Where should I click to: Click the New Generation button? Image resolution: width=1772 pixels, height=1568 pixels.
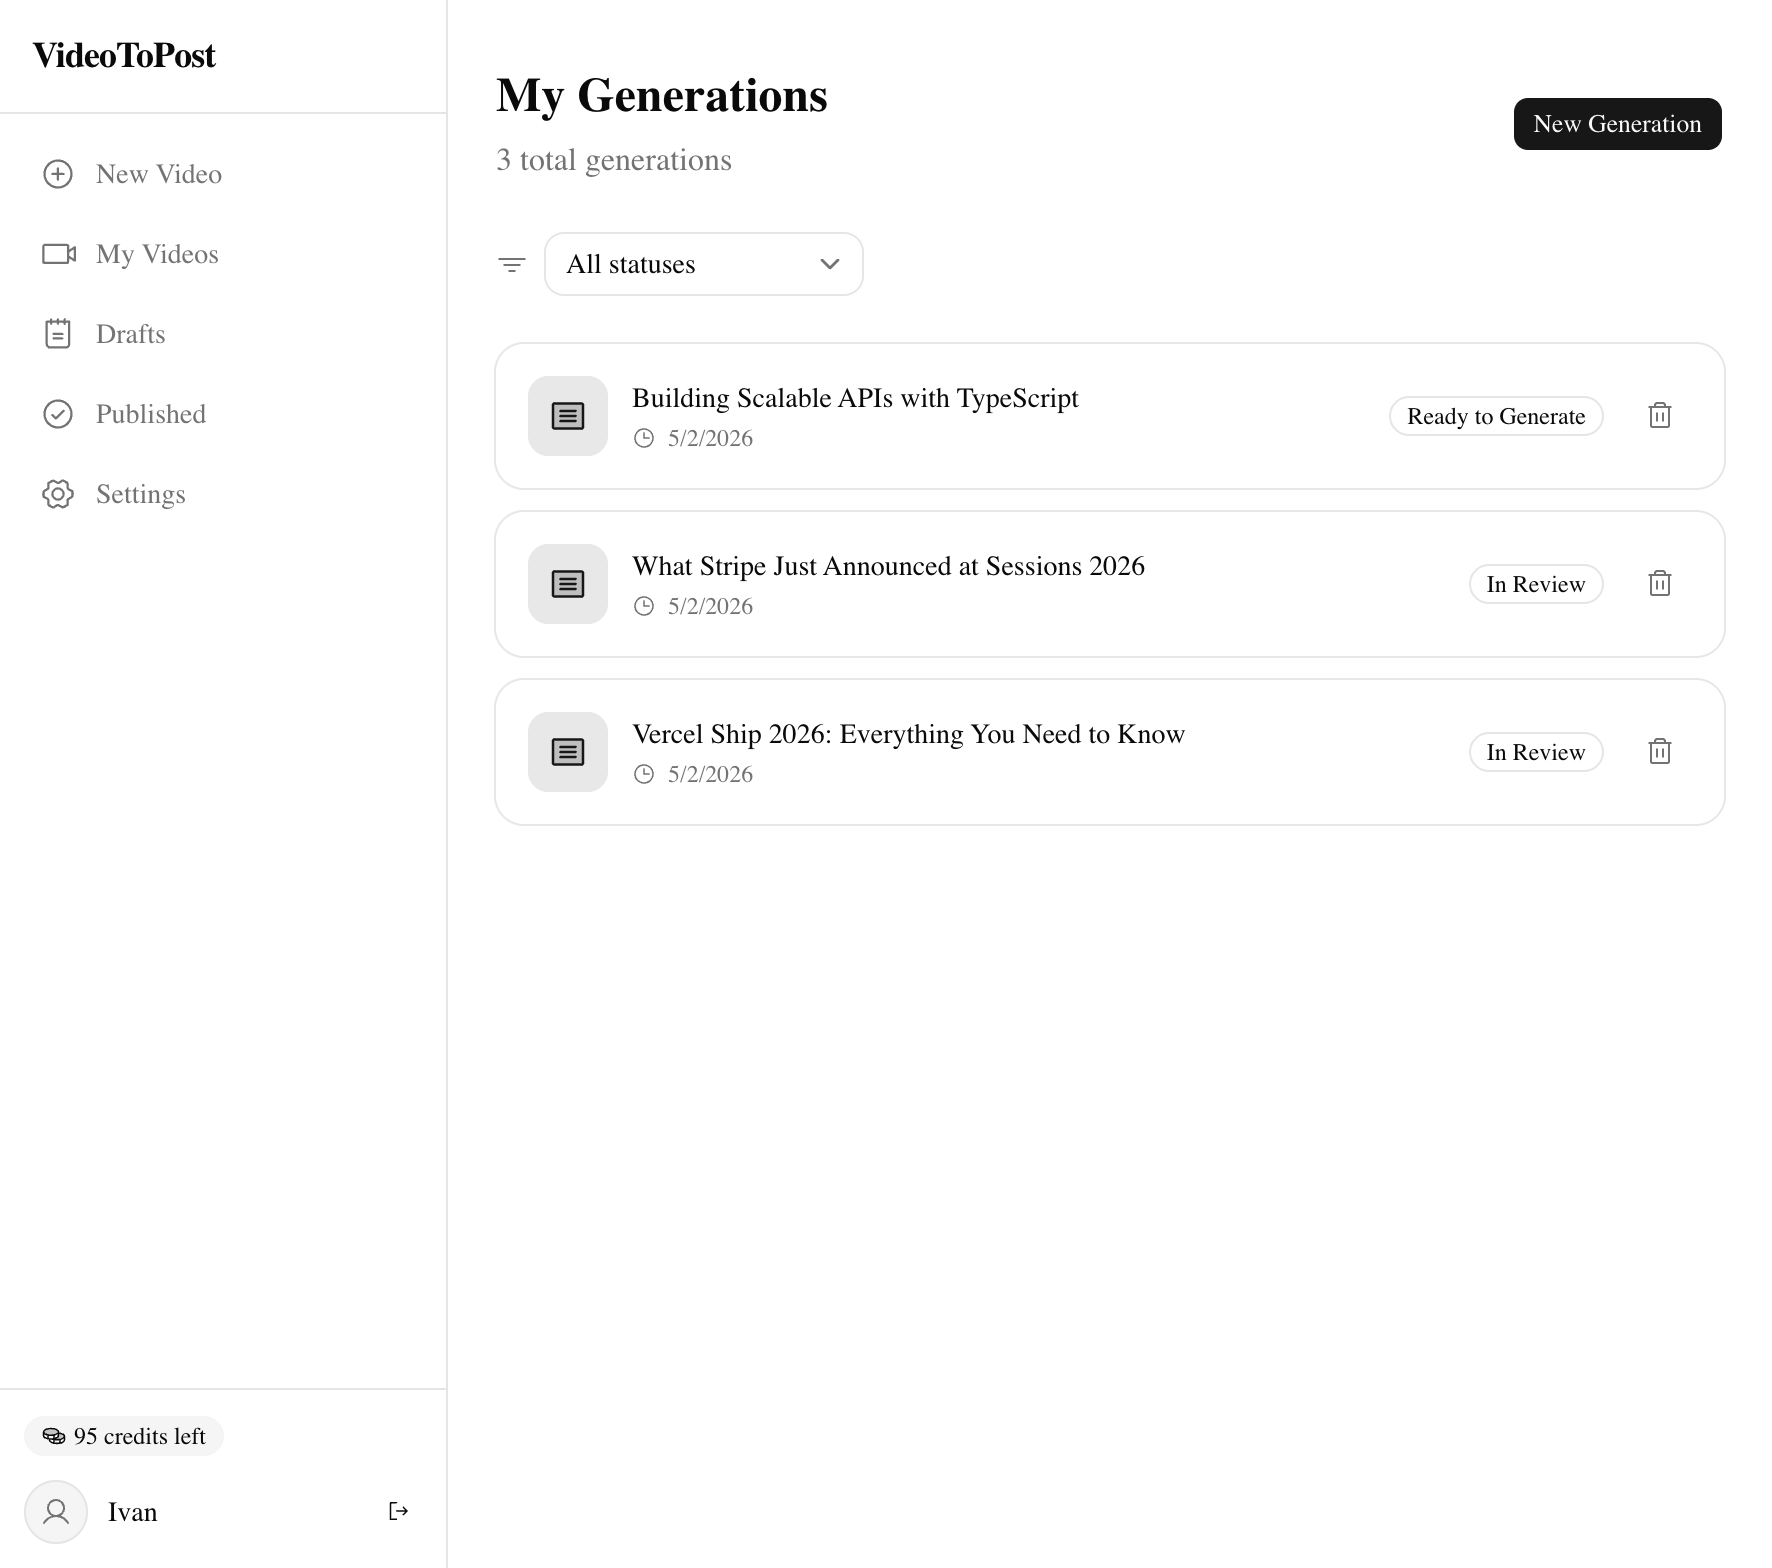click(1618, 124)
